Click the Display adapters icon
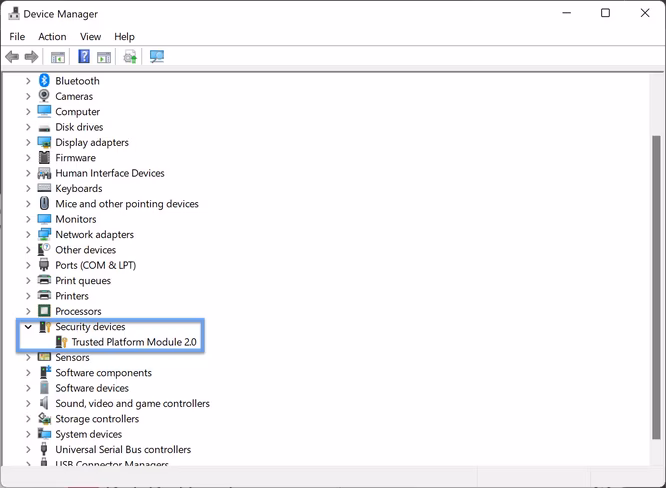The height and width of the screenshot is (488, 666). tap(44, 142)
